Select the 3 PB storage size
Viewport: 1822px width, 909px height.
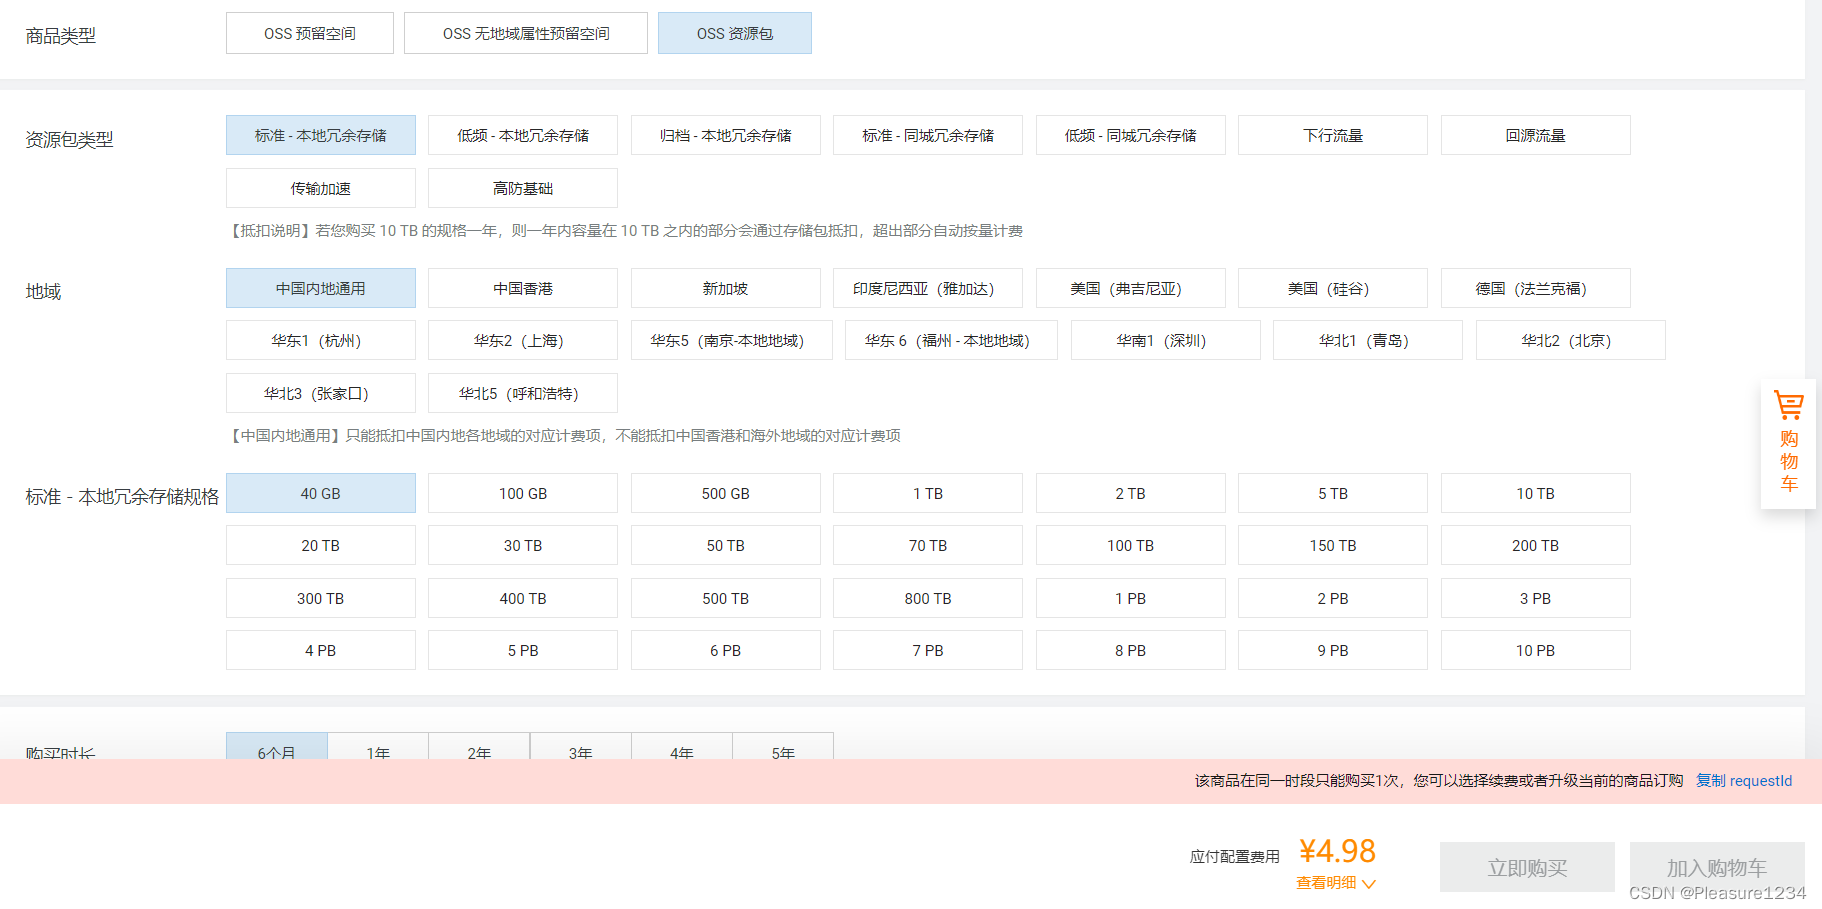tap(1536, 598)
